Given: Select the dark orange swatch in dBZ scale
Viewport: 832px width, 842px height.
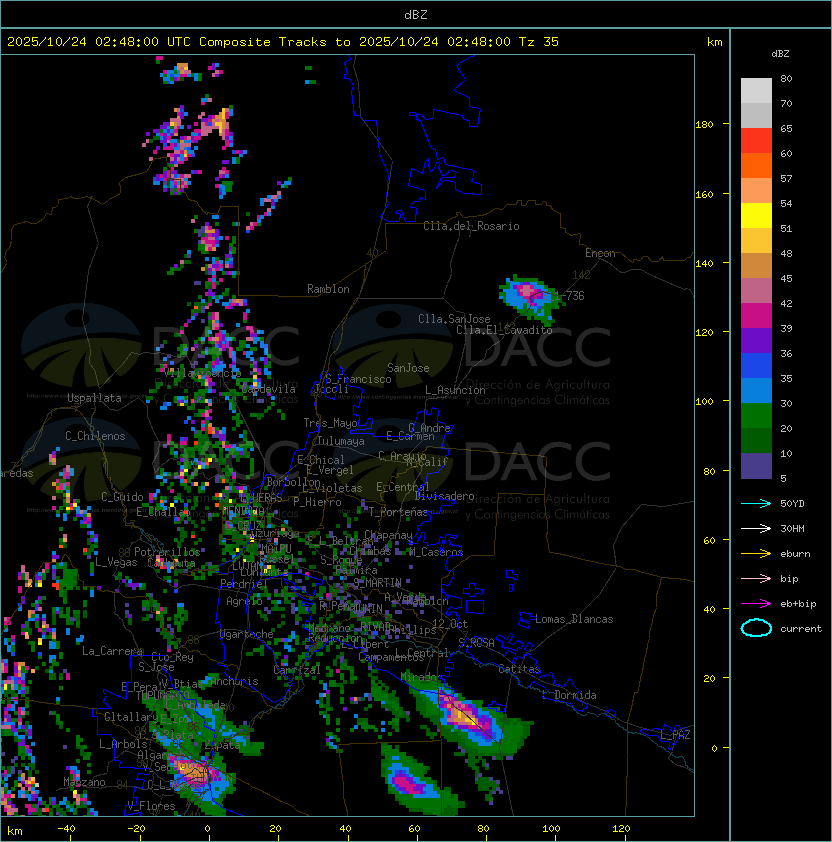Looking at the screenshot, I should 756,165.
